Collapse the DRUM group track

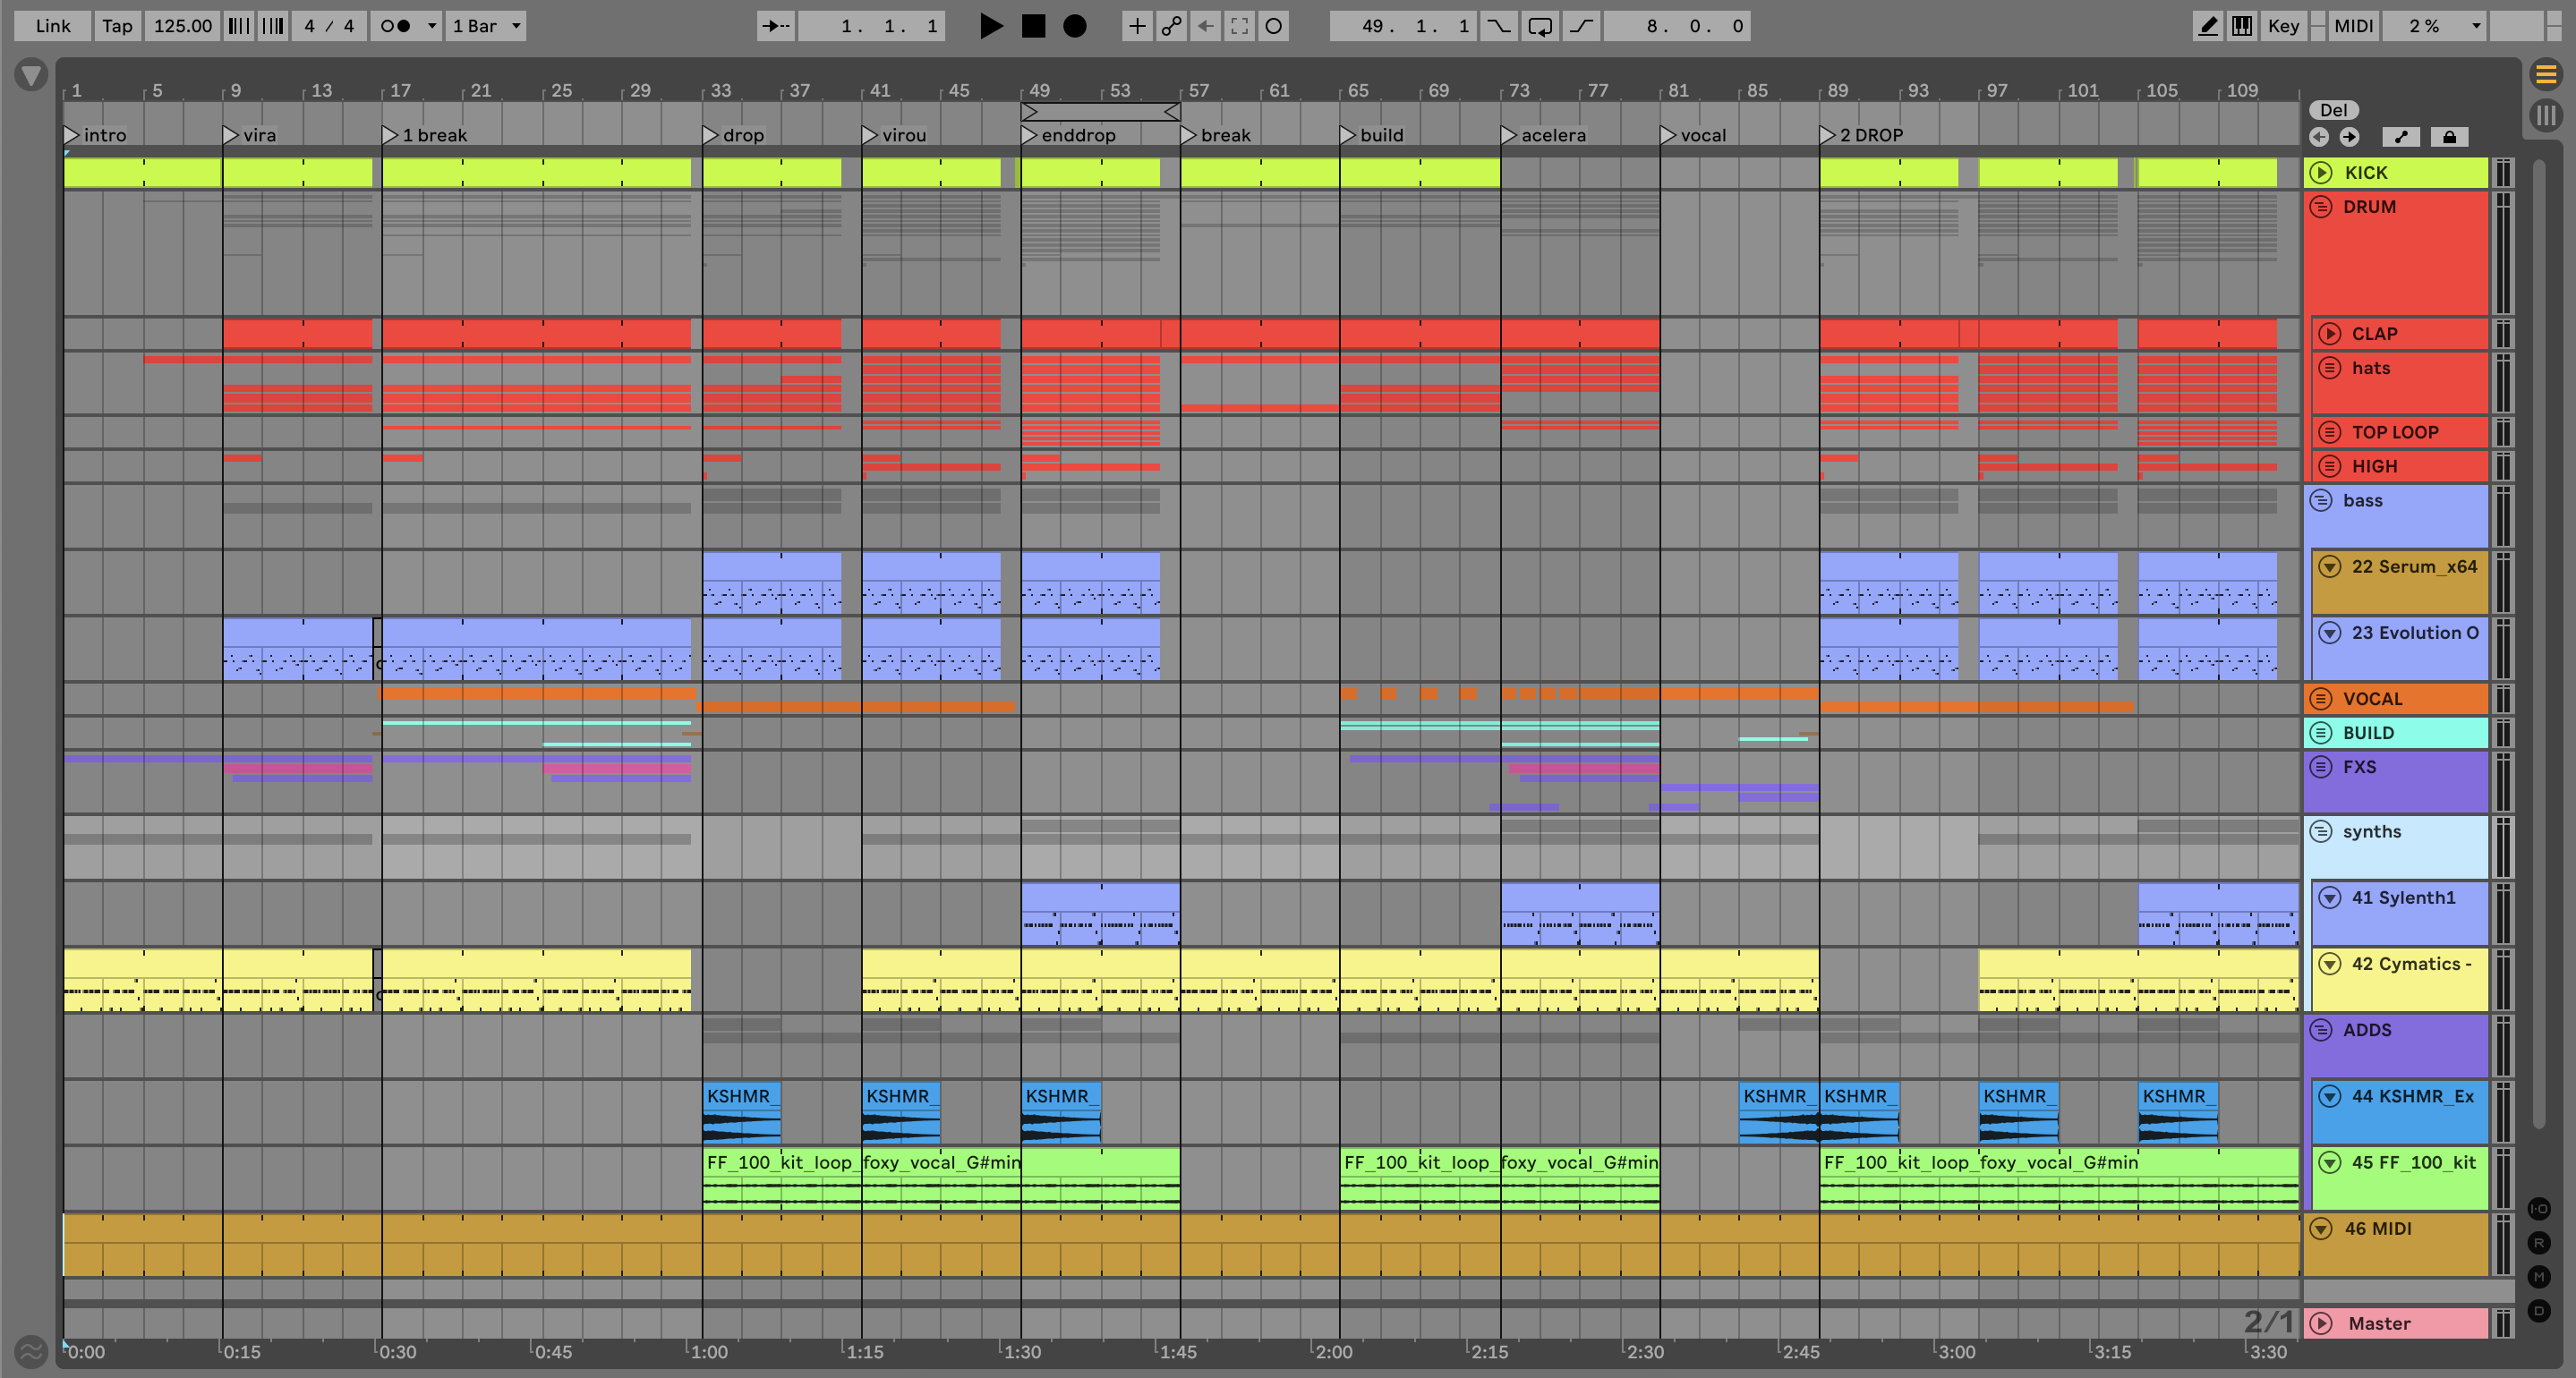[x=2321, y=207]
